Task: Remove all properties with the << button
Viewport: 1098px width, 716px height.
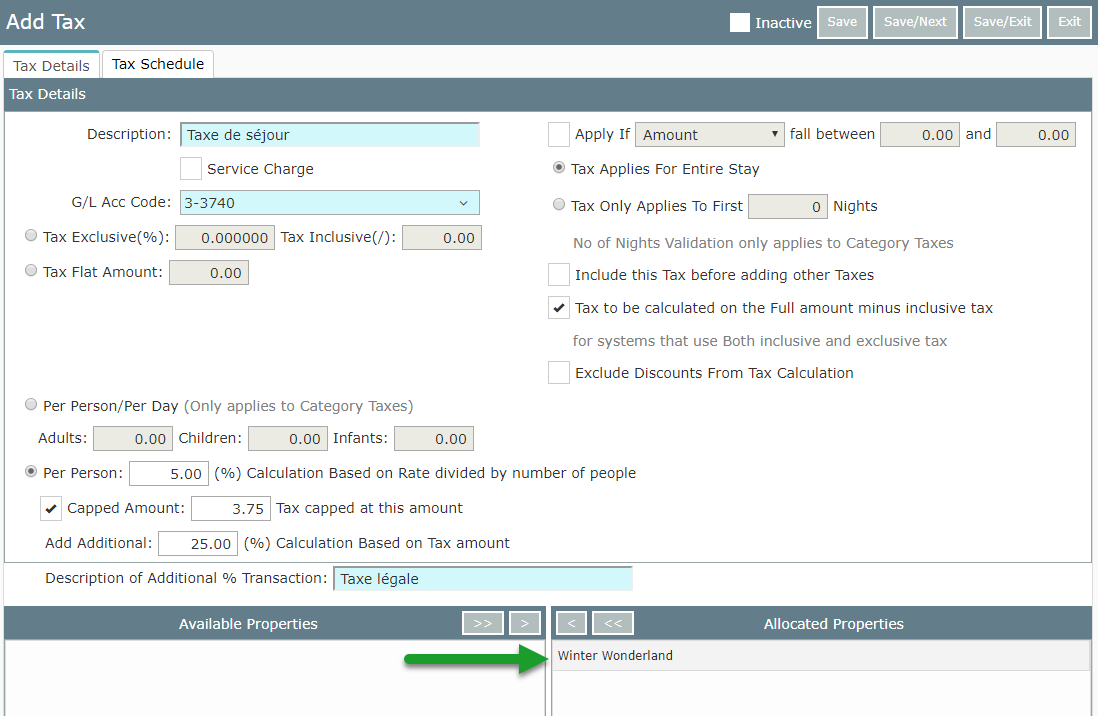Action: (x=613, y=623)
